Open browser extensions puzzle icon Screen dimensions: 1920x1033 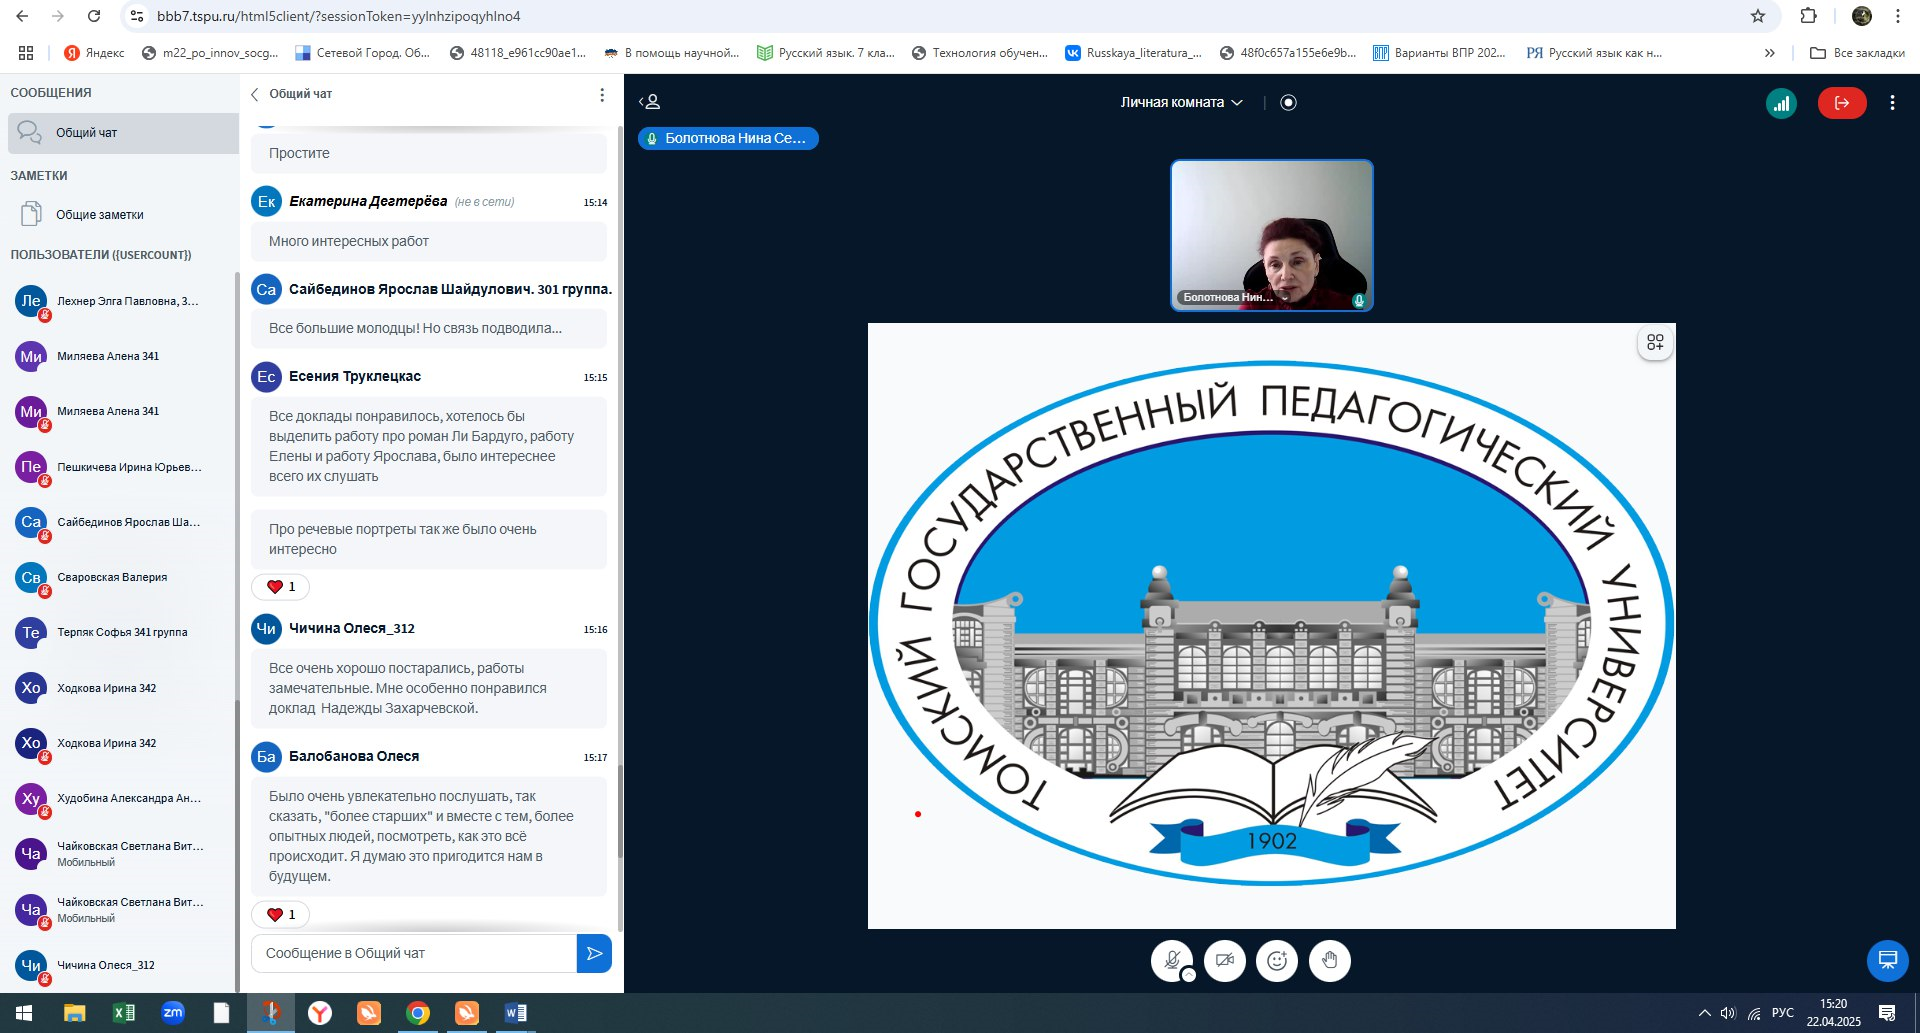point(1808,16)
